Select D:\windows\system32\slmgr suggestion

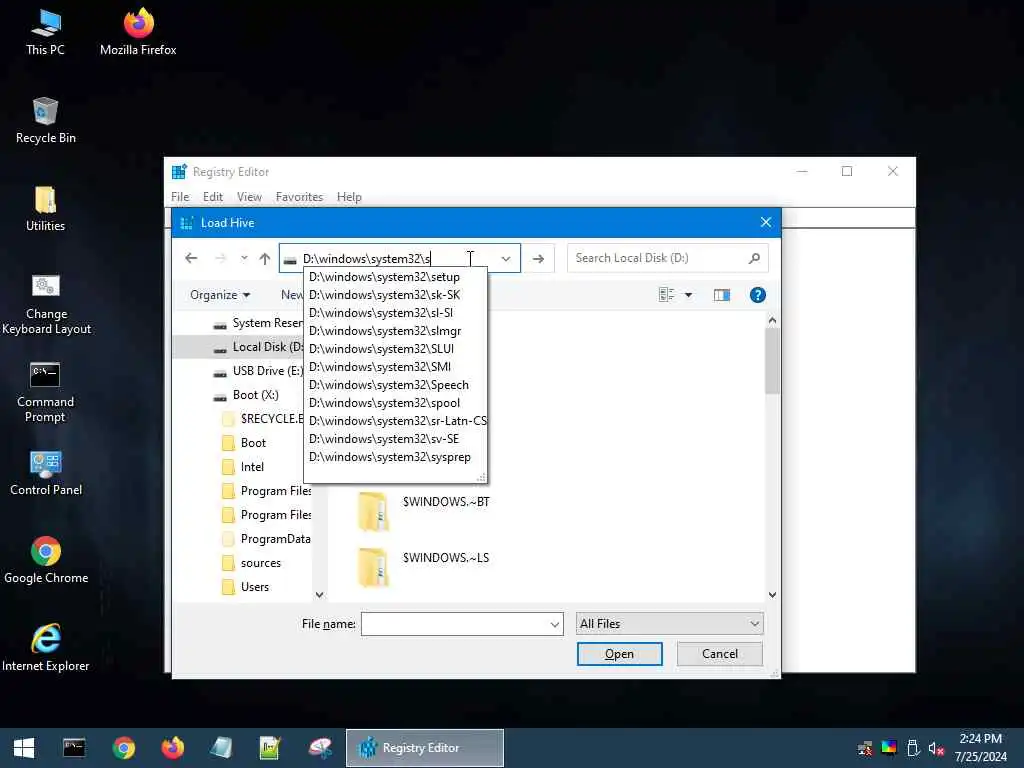395,331
